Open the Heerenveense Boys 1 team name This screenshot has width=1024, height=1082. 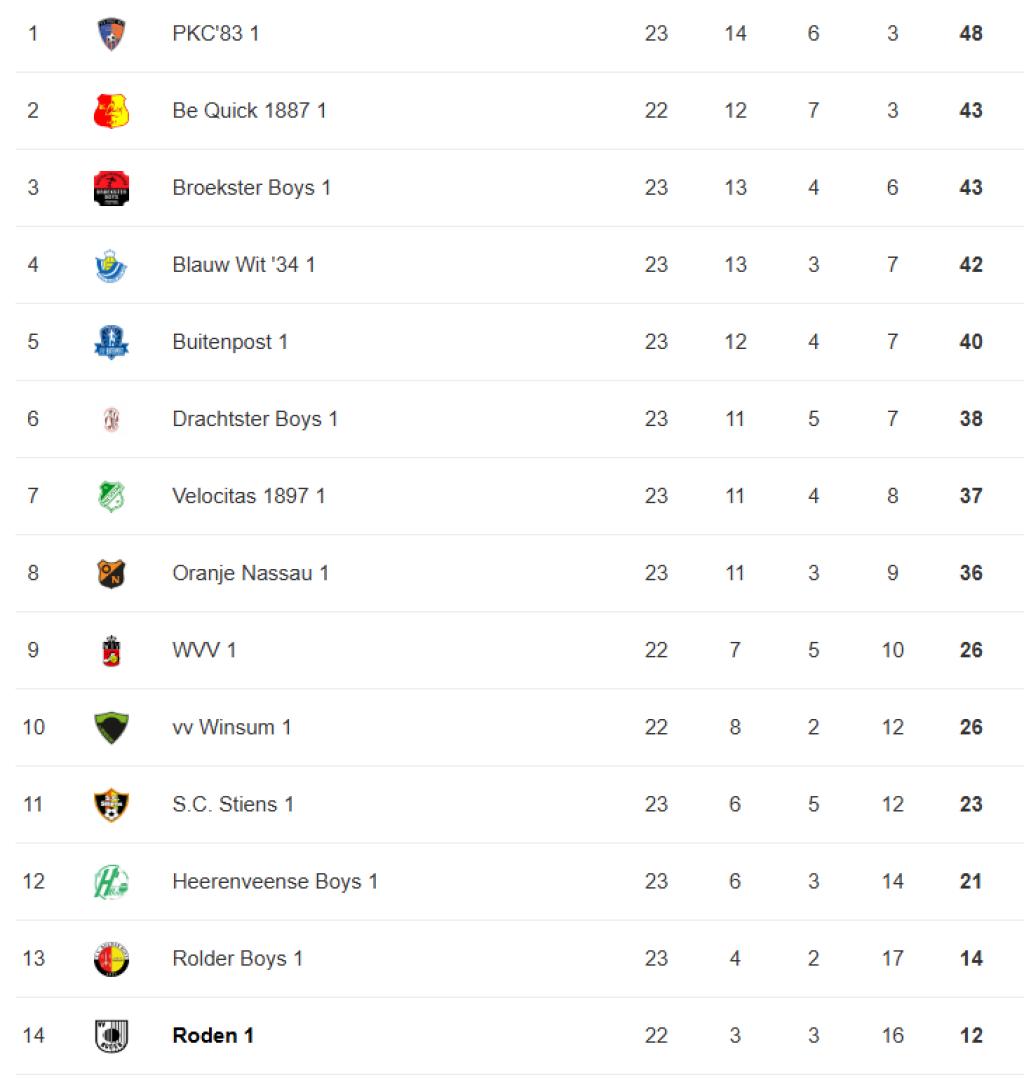[x=275, y=881]
